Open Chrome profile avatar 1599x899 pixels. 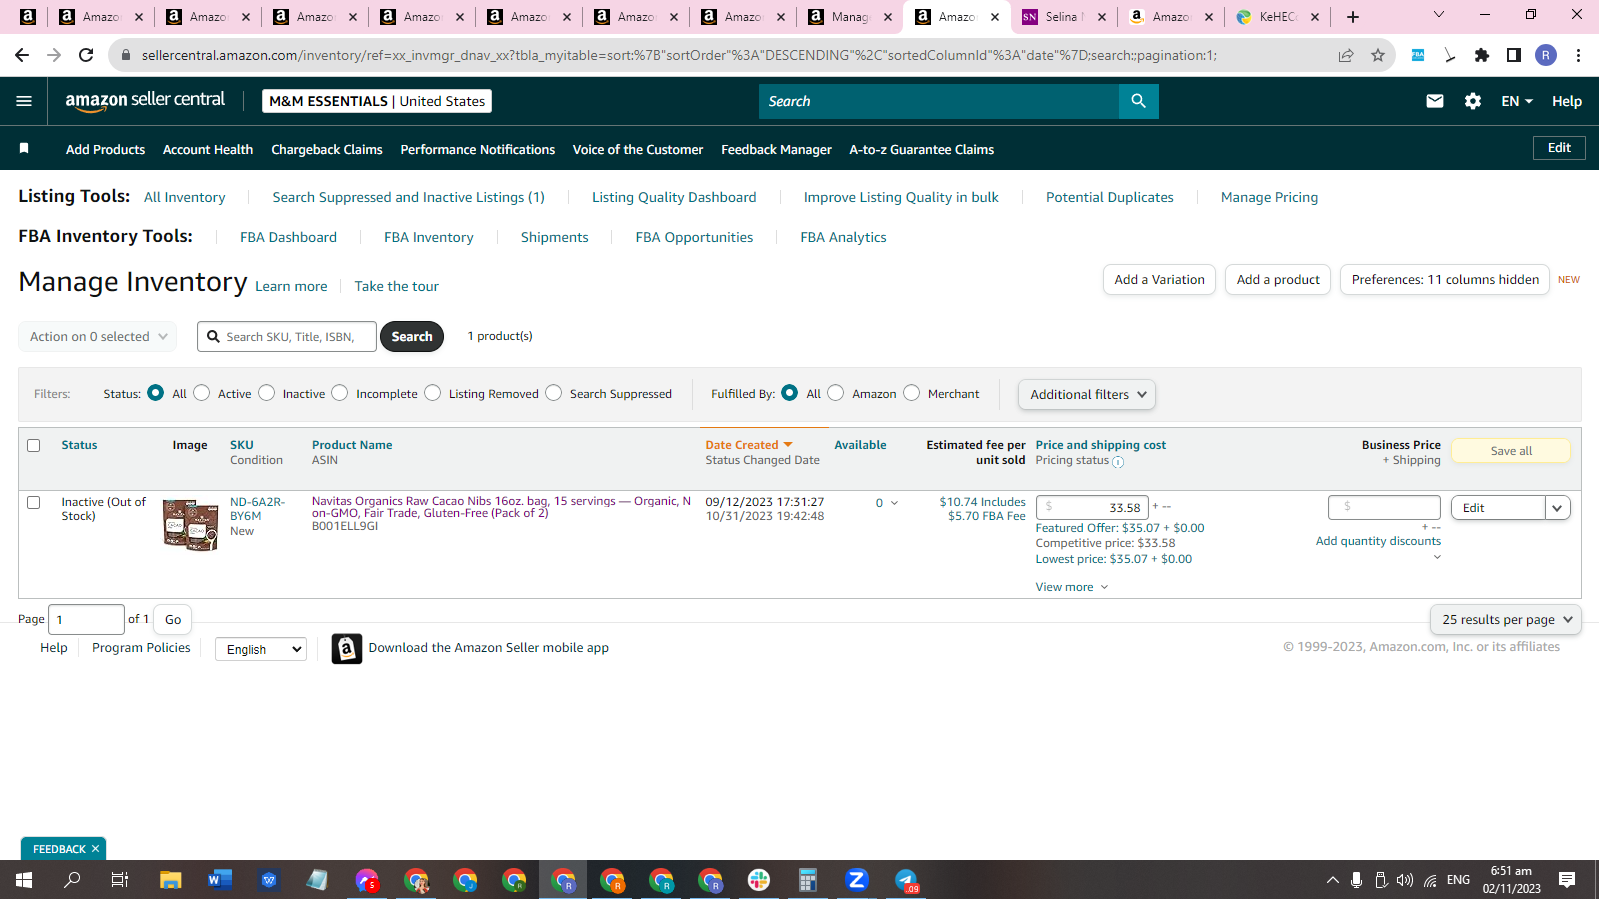[1546, 55]
